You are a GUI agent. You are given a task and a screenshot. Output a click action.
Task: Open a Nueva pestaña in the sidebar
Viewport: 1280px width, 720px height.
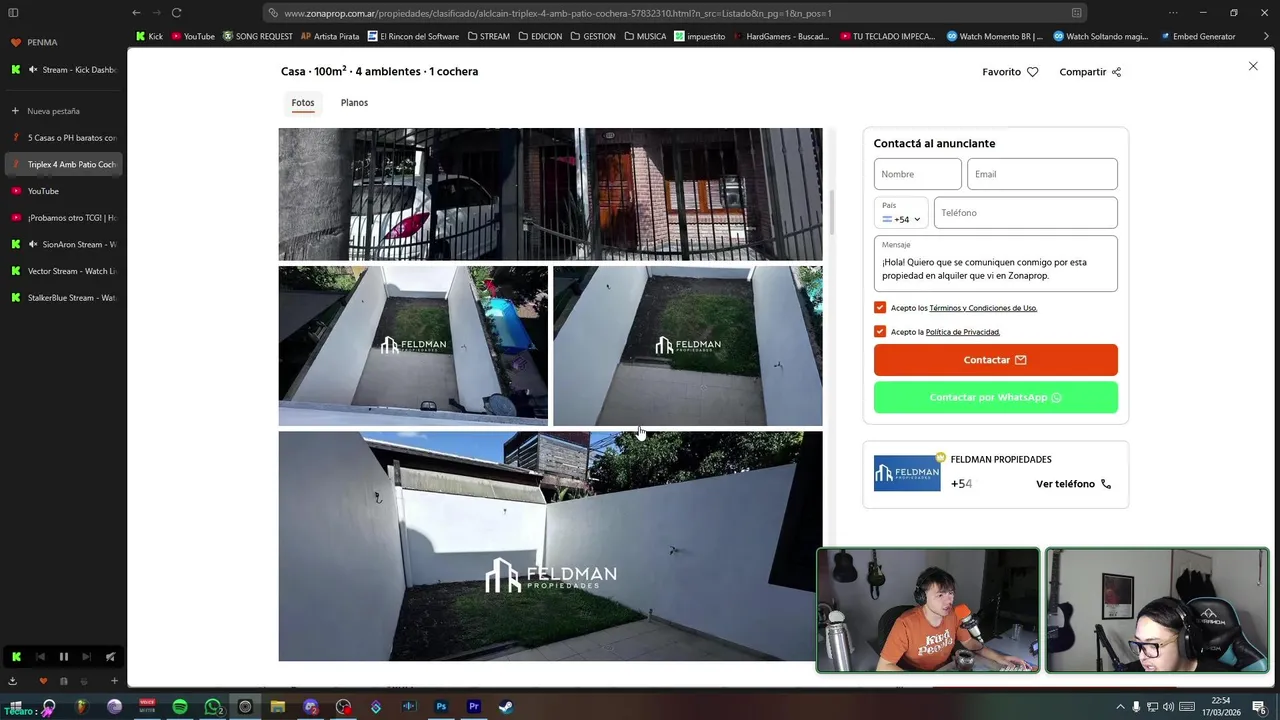pos(63,111)
